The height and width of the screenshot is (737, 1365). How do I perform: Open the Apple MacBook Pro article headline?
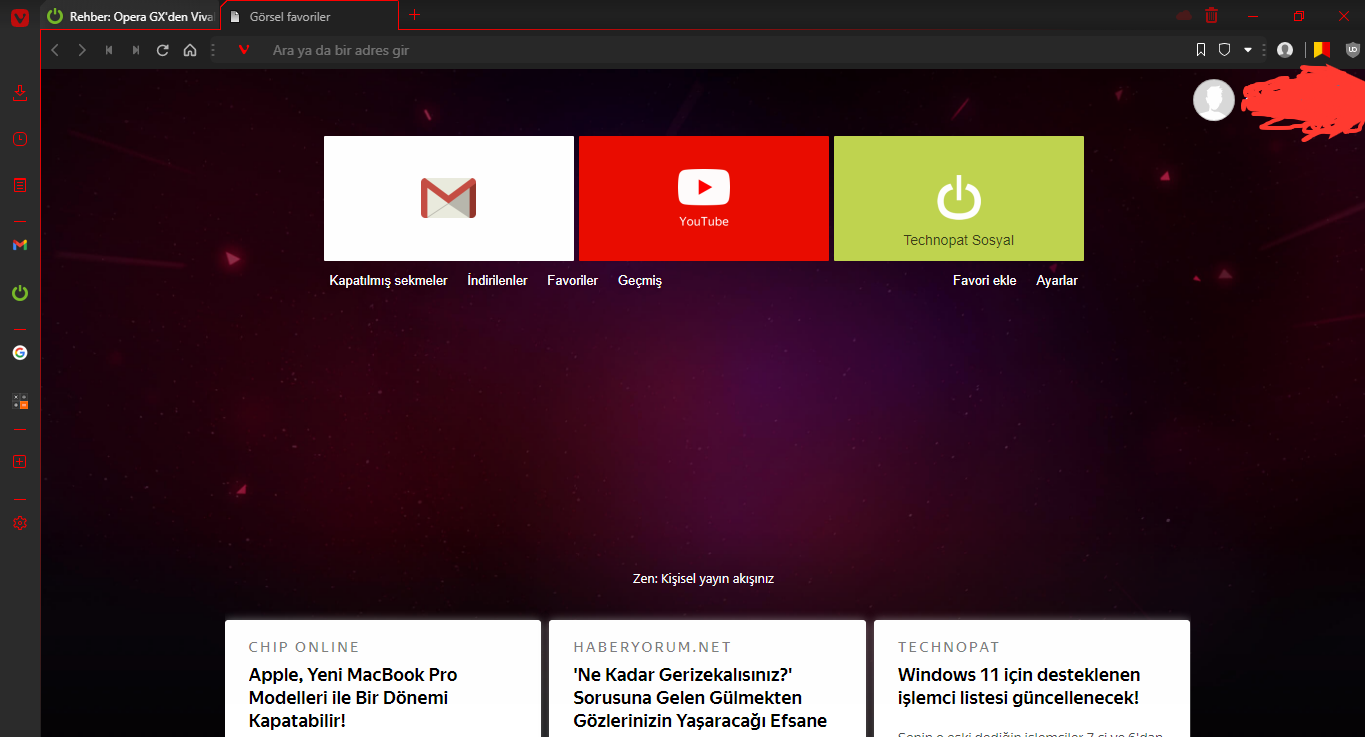pyautogui.click(x=353, y=698)
